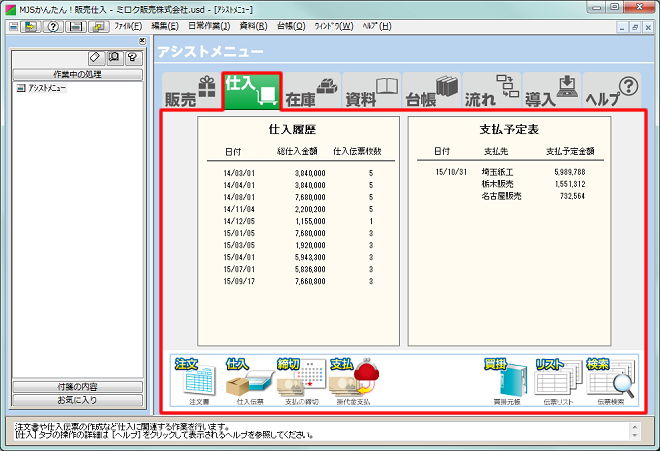Switch to the 販売 sales tab
This screenshot has width=660, height=451.
(x=192, y=91)
